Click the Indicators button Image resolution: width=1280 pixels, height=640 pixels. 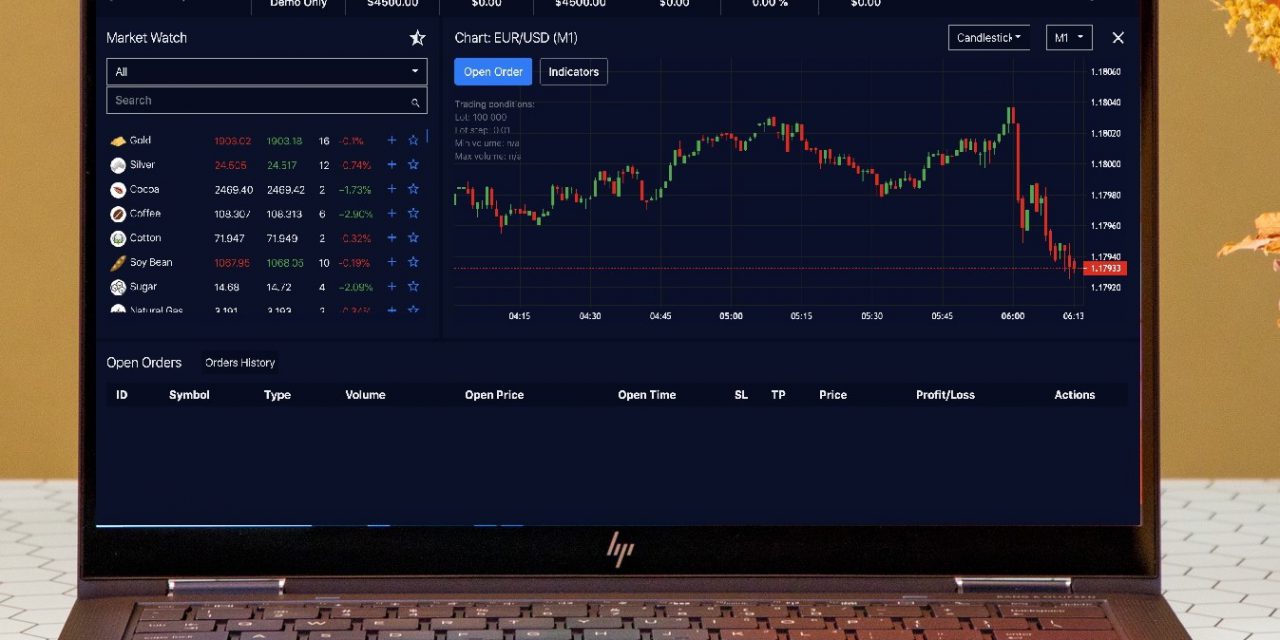(574, 72)
